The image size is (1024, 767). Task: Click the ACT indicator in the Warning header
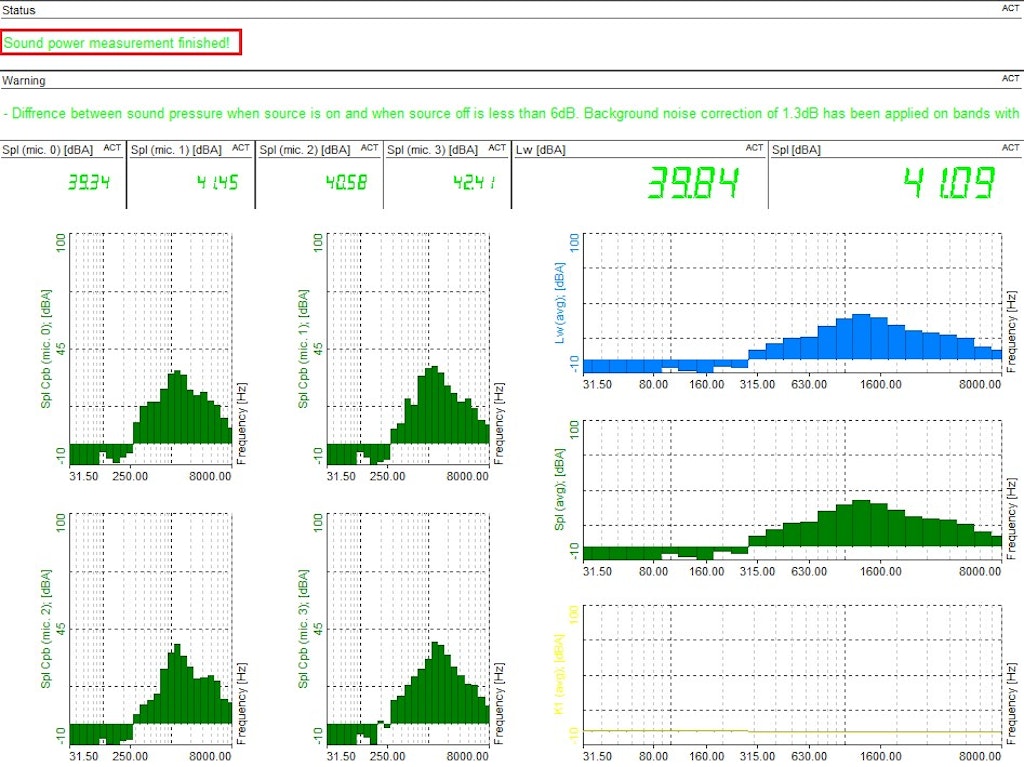pyautogui.click(x=1010, y=78)
